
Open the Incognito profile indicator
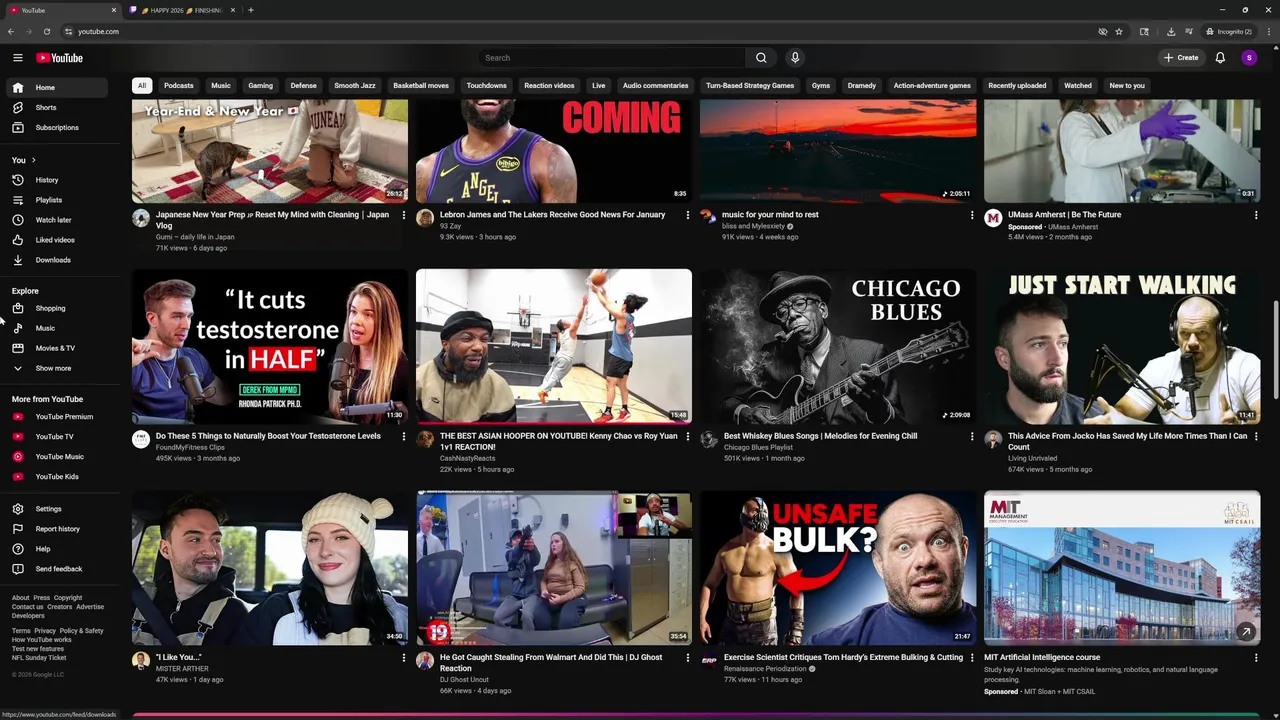click(x=1229, y=31)
